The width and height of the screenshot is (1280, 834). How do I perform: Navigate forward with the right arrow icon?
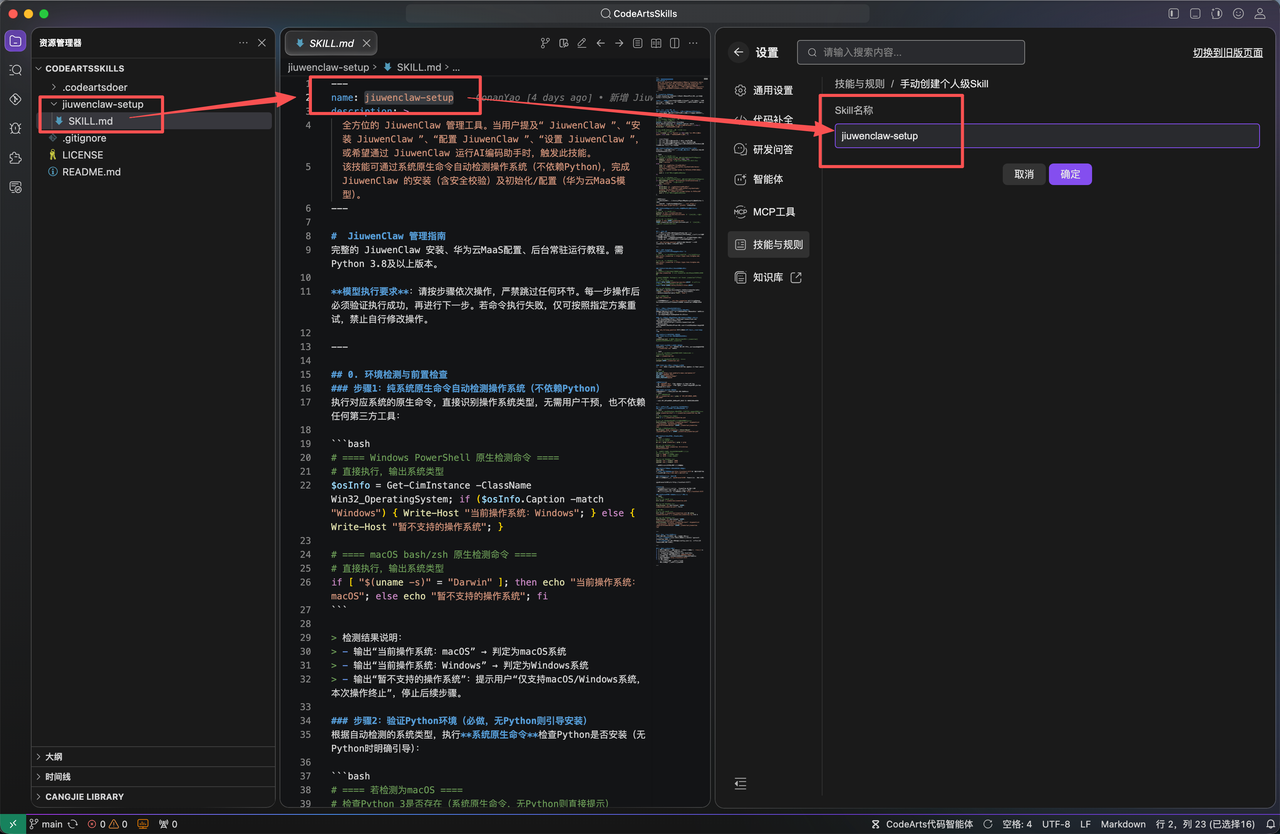[619, 43]
